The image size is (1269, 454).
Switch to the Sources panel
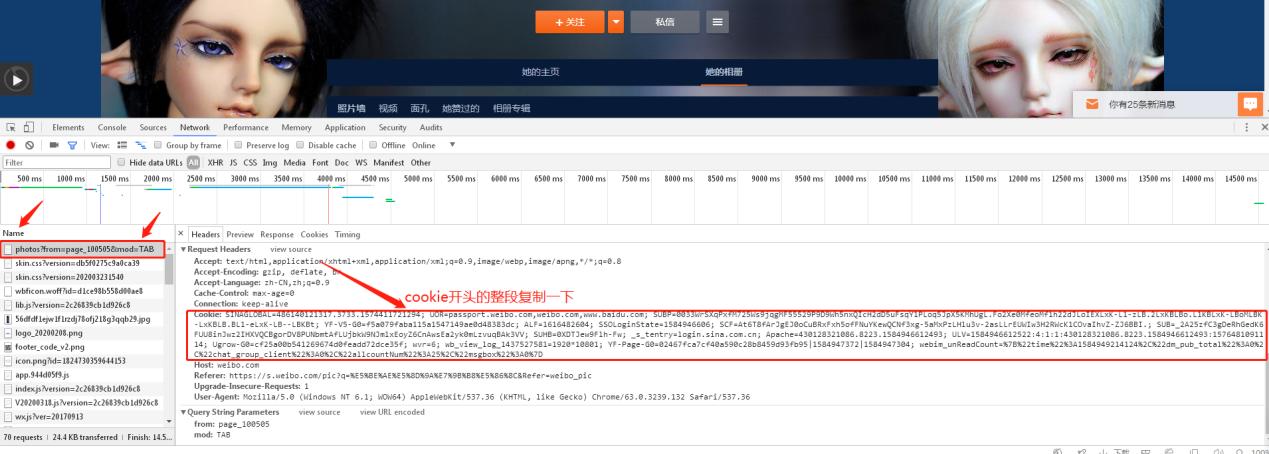click(153, 127)
